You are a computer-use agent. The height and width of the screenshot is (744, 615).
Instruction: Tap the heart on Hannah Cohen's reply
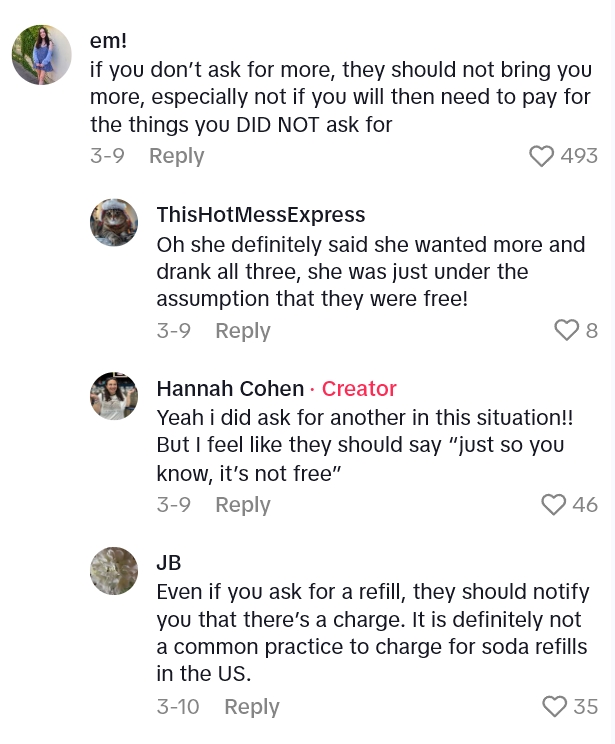click(x=554, y=504)
